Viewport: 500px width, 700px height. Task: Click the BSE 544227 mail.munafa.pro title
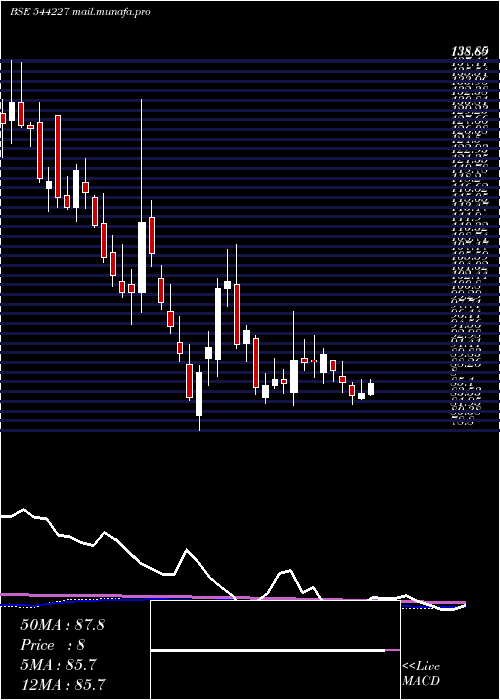(80, 12)
